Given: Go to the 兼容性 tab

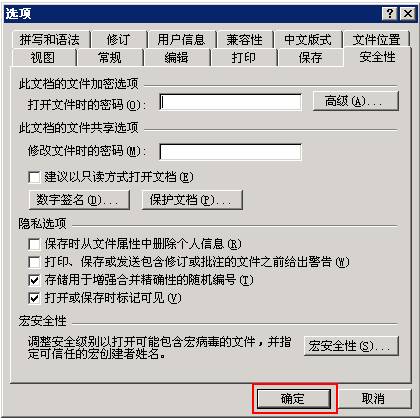Looking at the screenshot, I should click(x=245, y=40).
